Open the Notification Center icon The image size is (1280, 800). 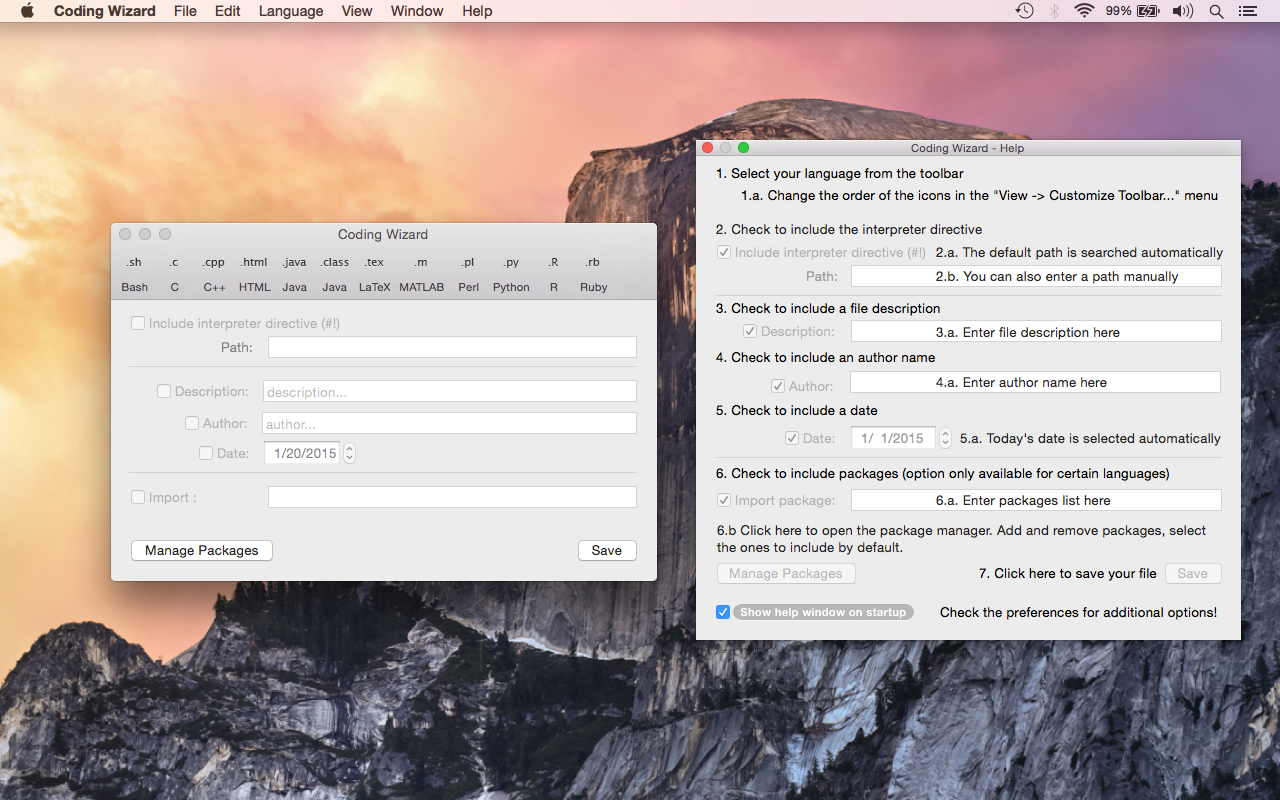coord(1247,11)
